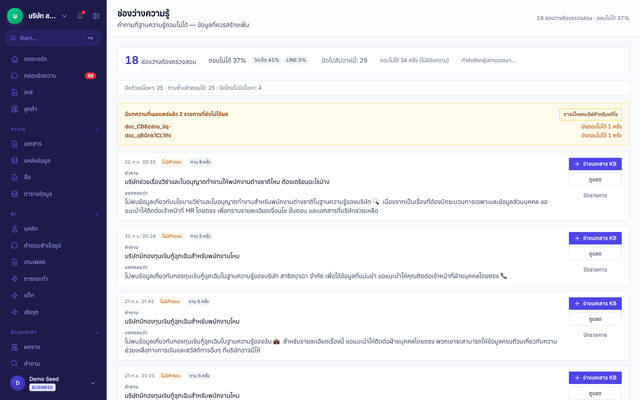Click ดูแชต on the 21 ก.ค. 20:25 card
The image size is (640, 400).
595,393
